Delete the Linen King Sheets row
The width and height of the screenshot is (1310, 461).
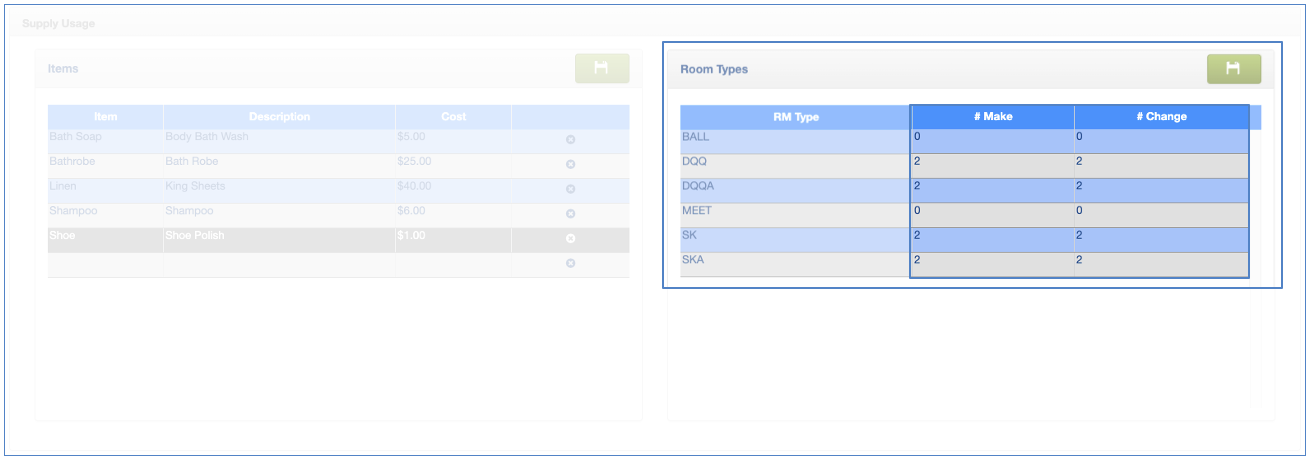coord(570,190)
